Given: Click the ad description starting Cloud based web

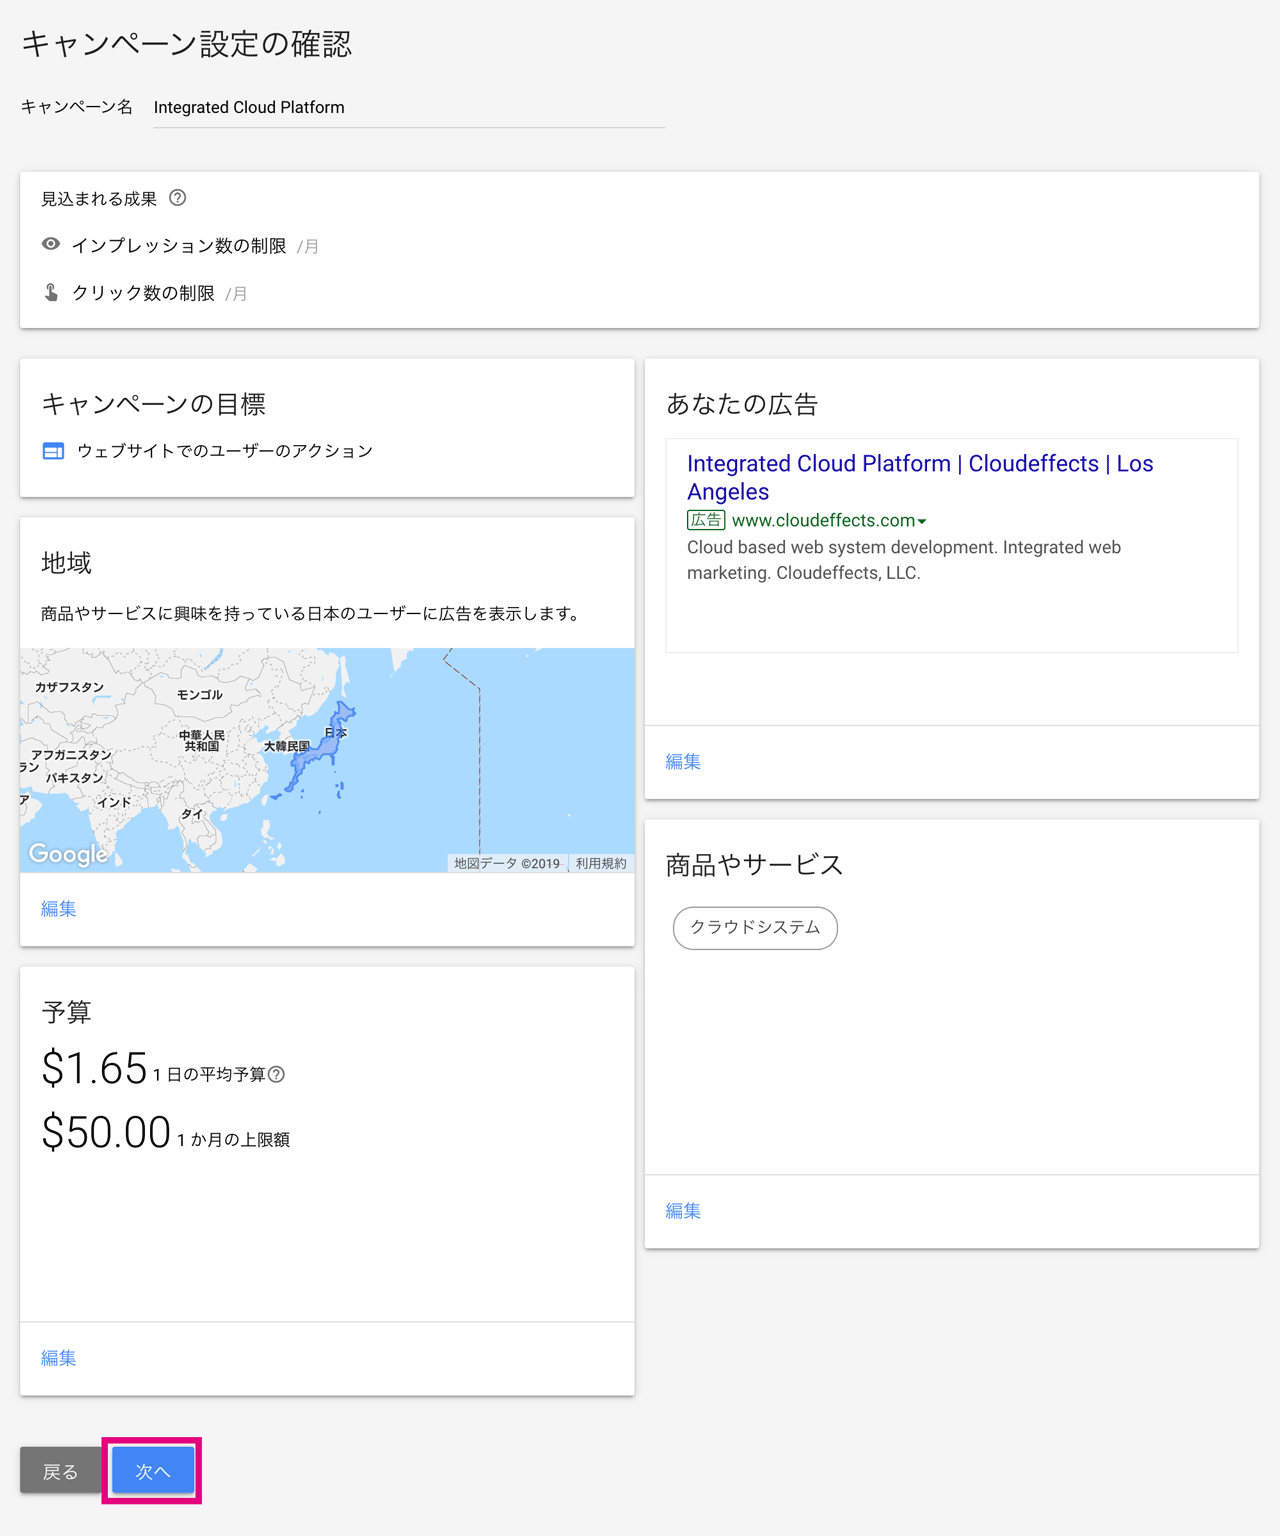Looking at the screenshot, I should tap(904, 560).
